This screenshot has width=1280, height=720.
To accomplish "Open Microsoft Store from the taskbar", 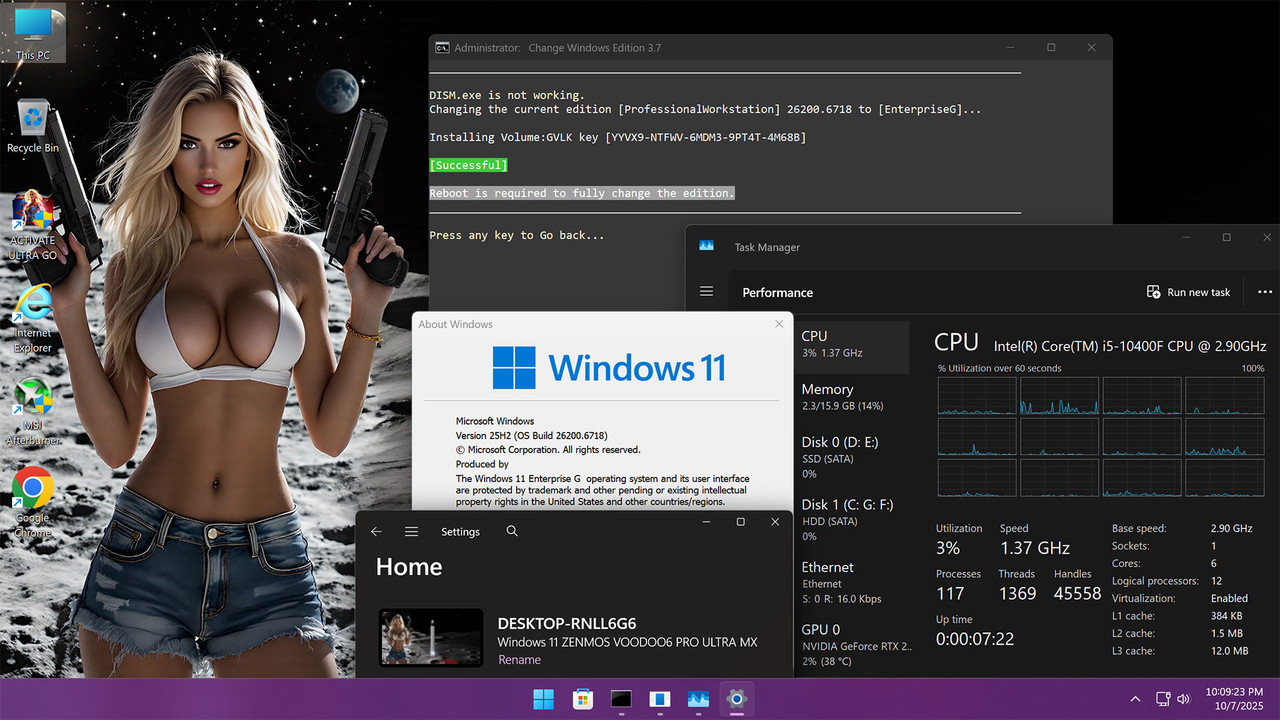I will [x=582, y=699].
